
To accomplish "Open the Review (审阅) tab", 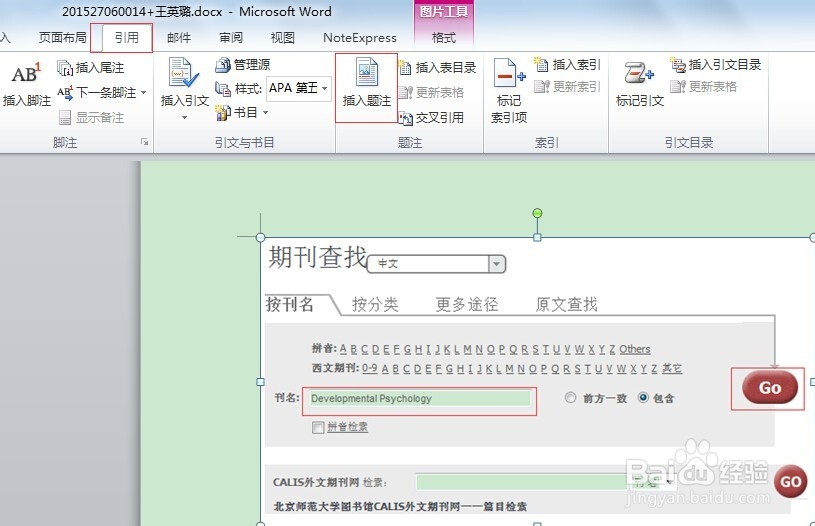I will pyautogui.click(x=231, y=37).
